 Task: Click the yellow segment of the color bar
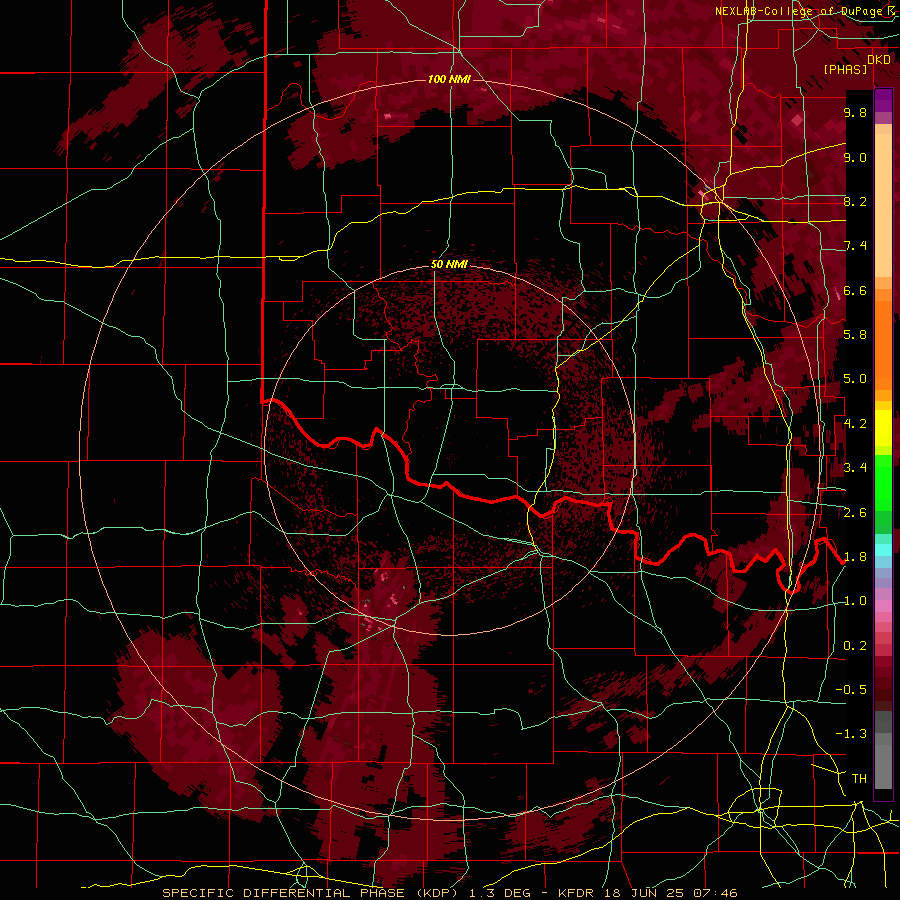[x=883, y=428]
